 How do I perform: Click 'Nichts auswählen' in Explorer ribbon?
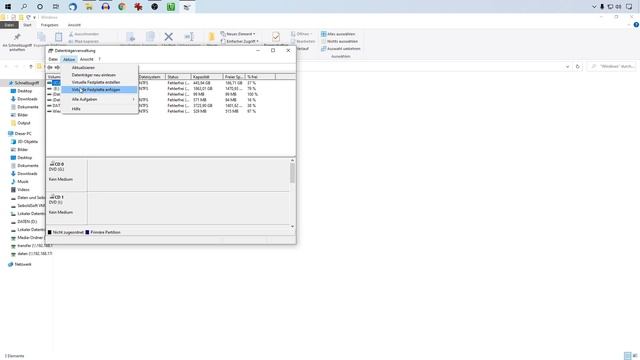[339, 41]
